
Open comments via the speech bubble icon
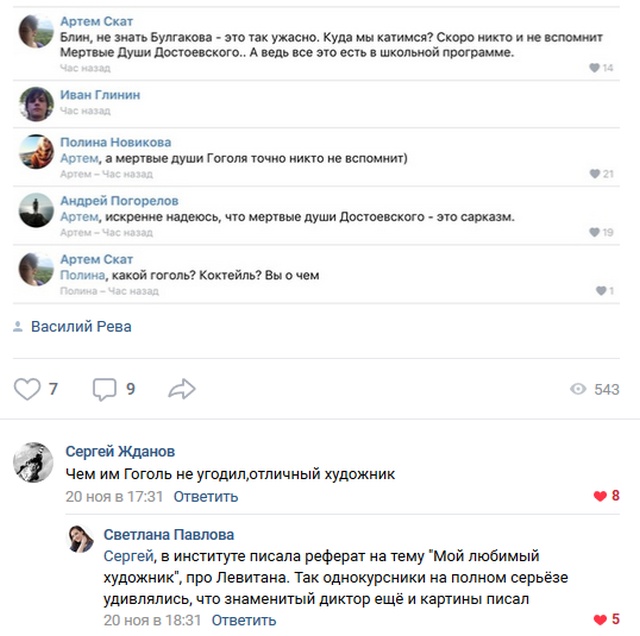click(x=104, y=389)
